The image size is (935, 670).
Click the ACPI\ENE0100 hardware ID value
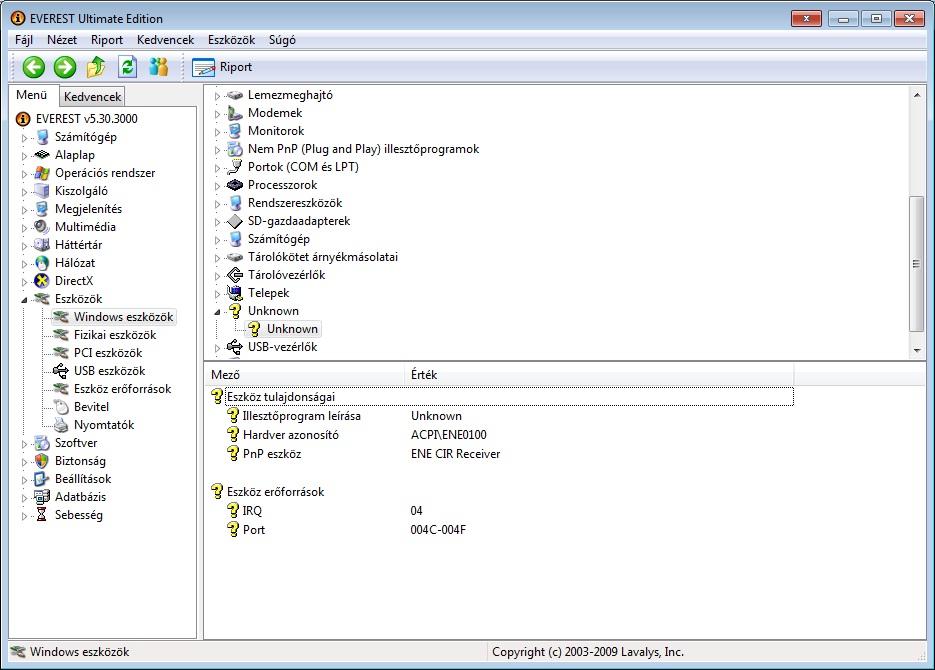click(x=448, y=435)
